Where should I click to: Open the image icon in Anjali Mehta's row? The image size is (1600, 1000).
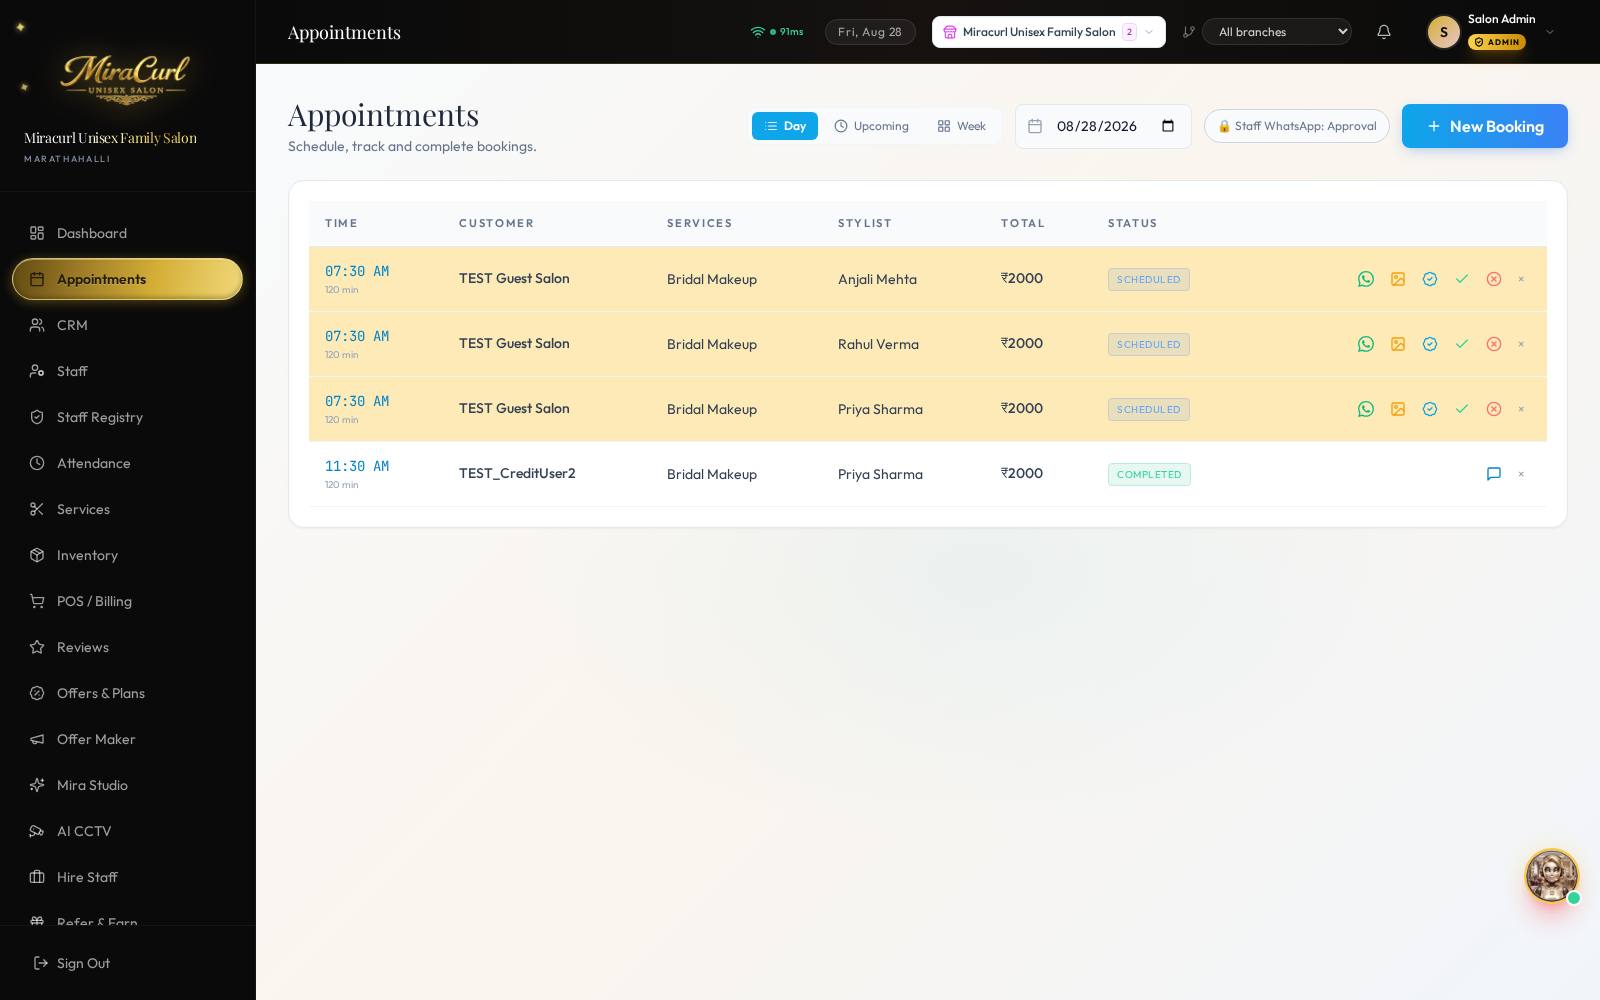click(1398, 279)
